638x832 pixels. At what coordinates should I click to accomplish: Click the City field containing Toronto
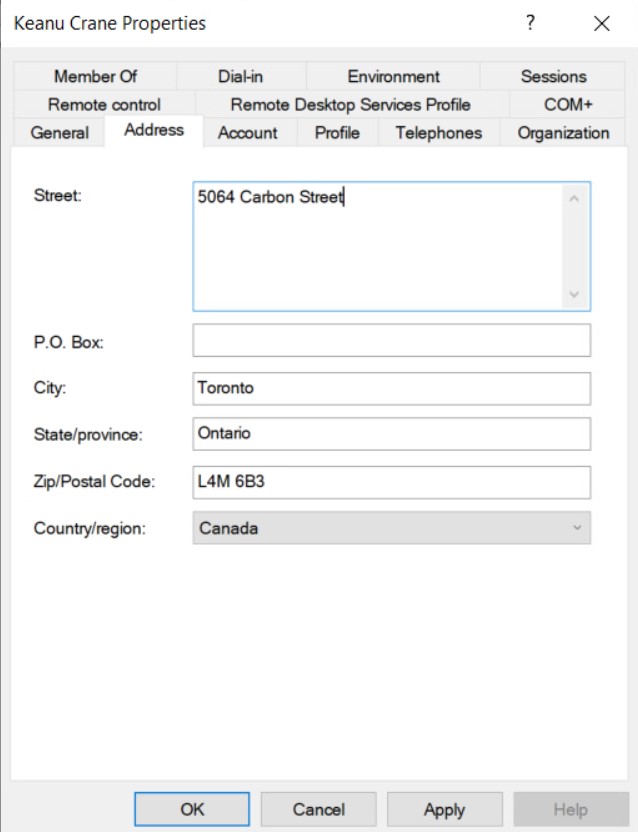tap(391, 388)
